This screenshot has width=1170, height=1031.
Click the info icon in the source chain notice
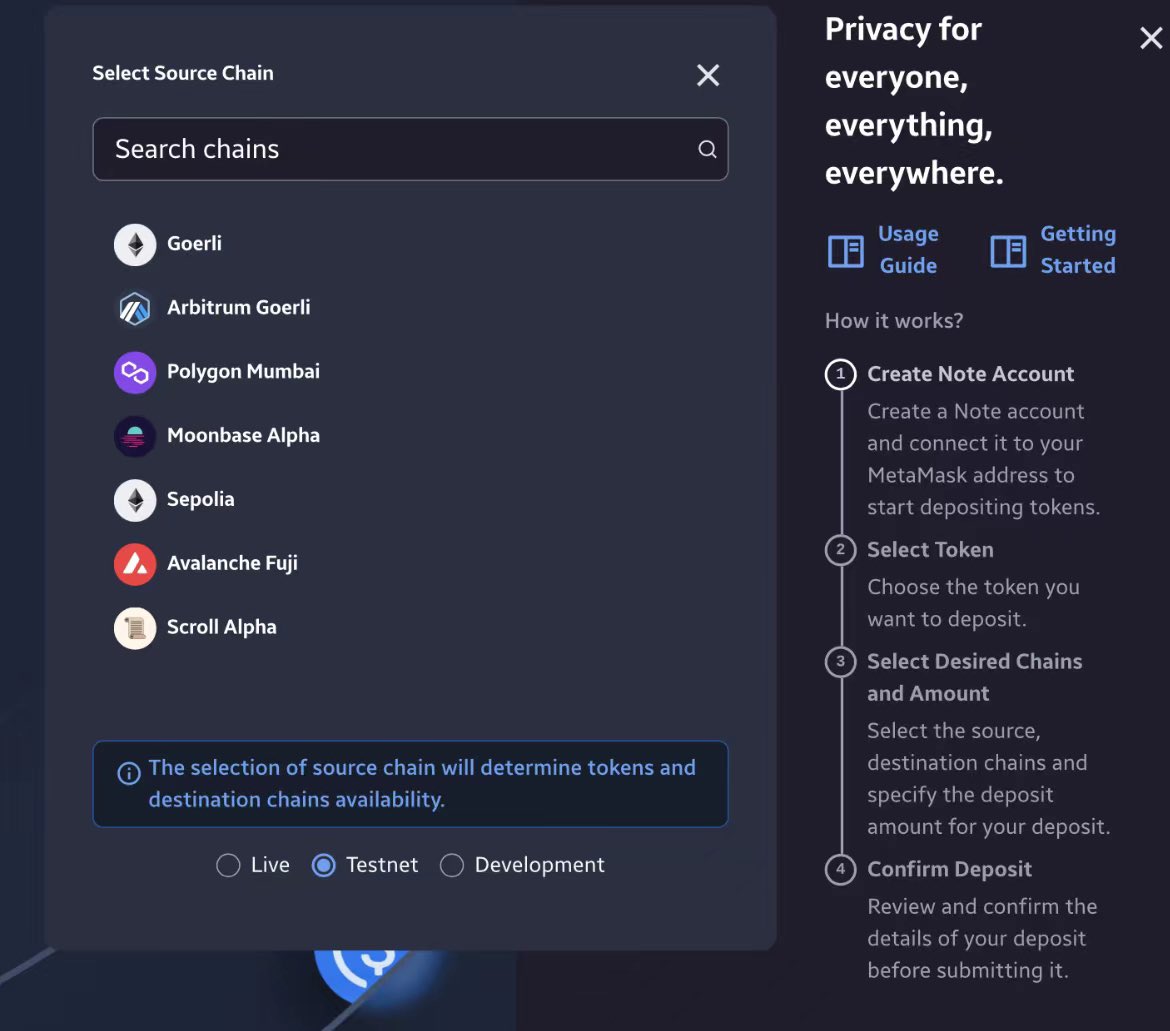[x=129, y=774]
